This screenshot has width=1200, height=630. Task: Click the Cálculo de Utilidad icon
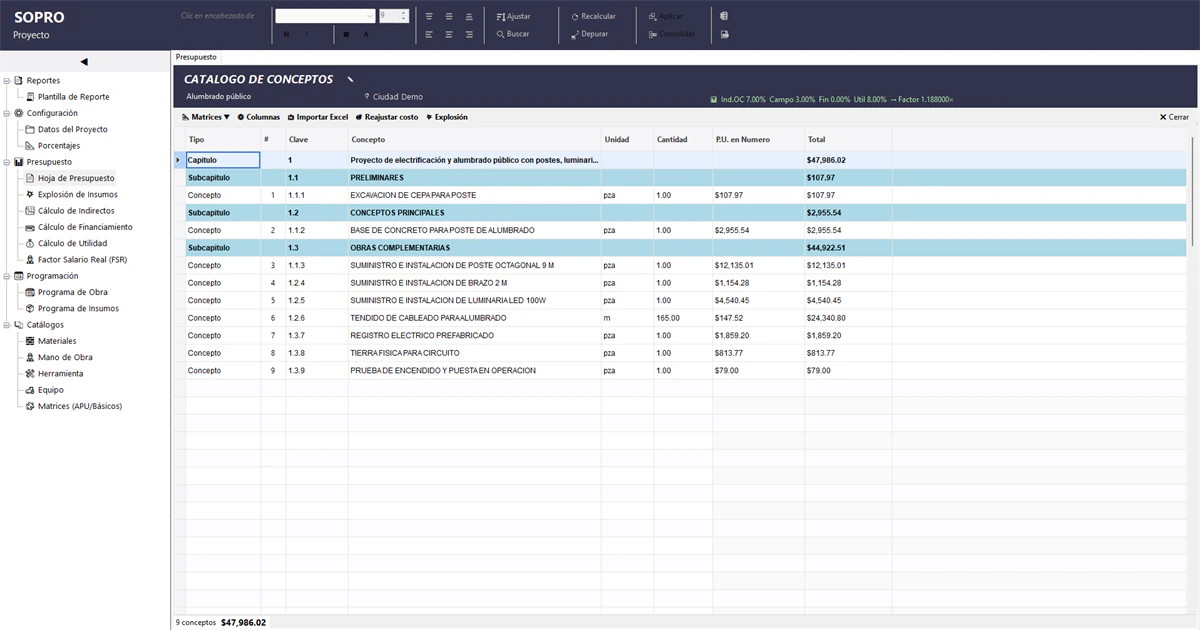point(30,243)
